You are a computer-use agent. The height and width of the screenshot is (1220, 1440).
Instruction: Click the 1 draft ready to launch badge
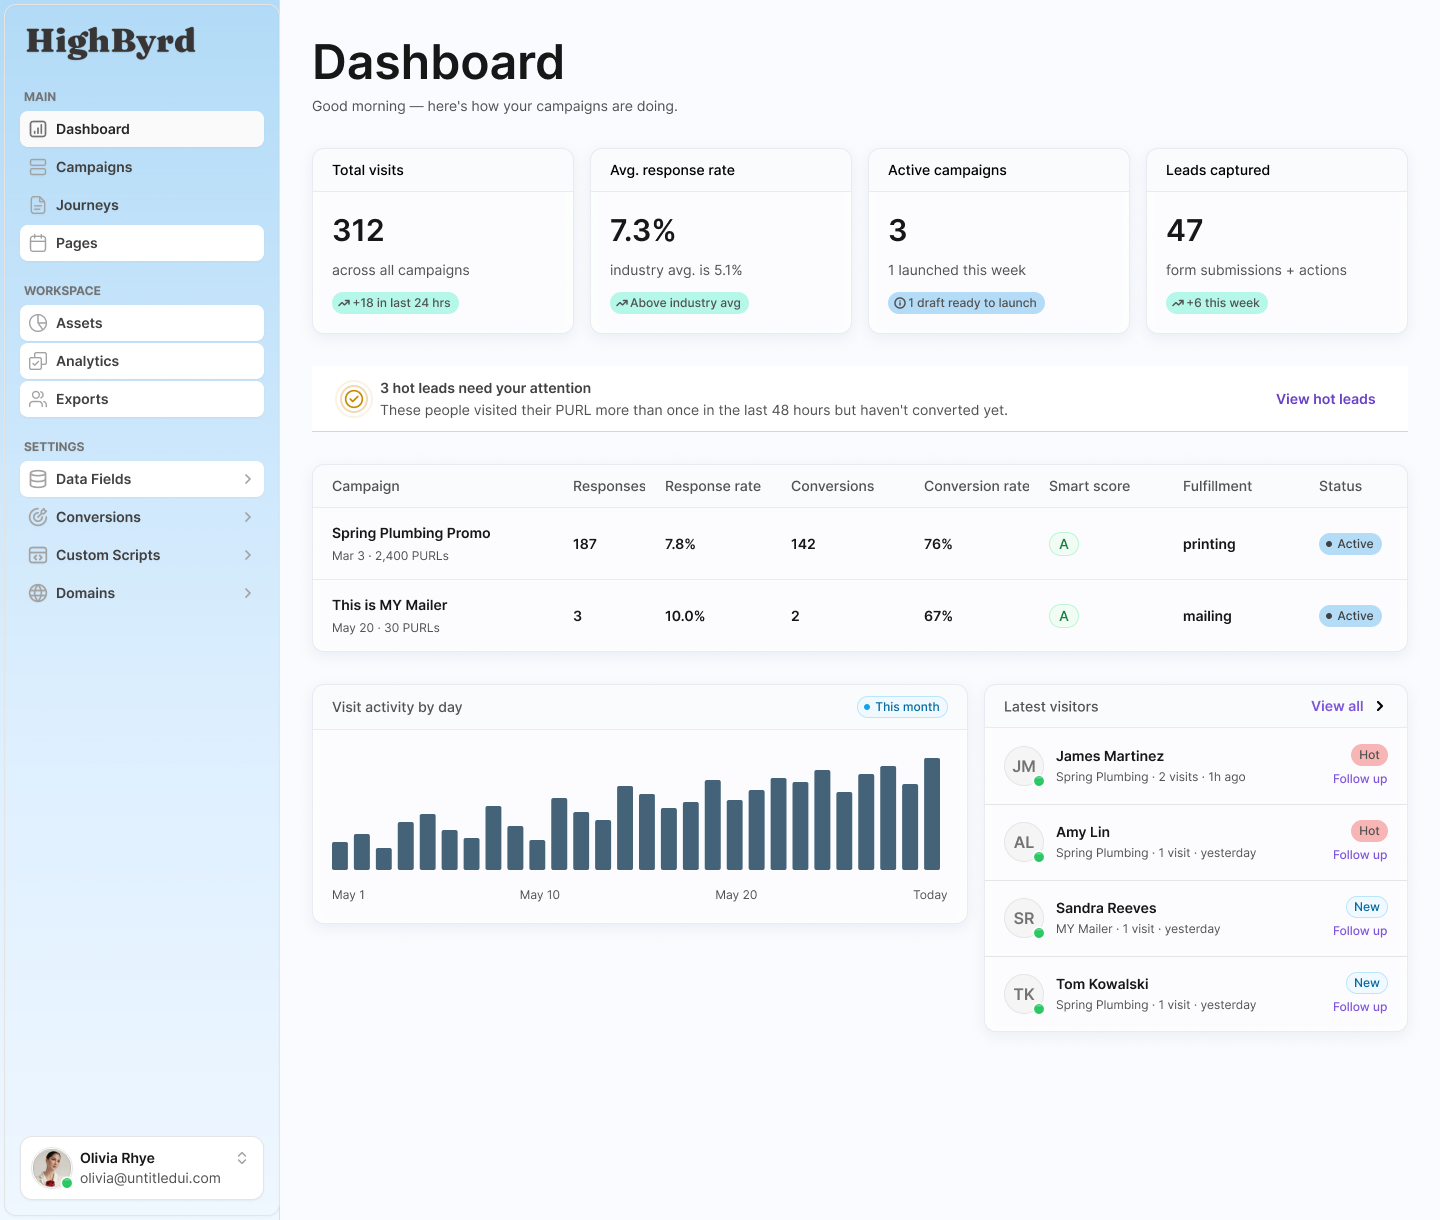click(x=966, y=303)
